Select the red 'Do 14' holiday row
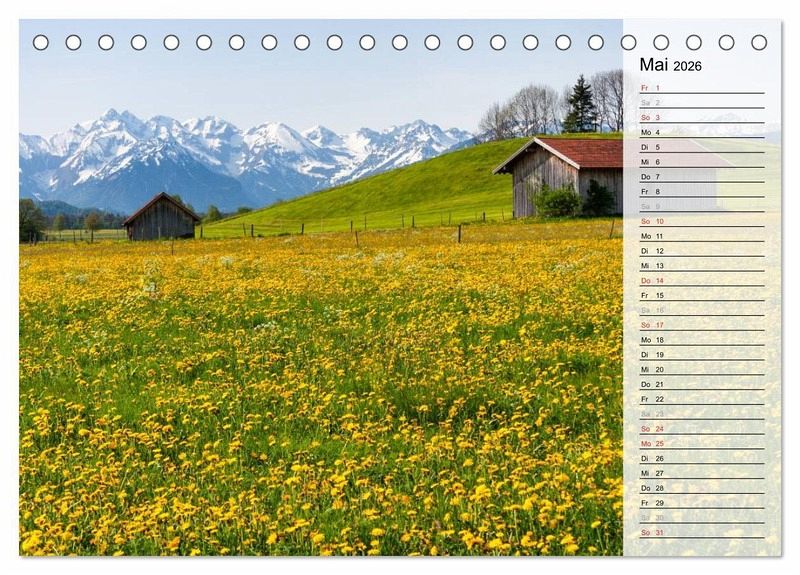800x575 pixels. pos(702,280)
